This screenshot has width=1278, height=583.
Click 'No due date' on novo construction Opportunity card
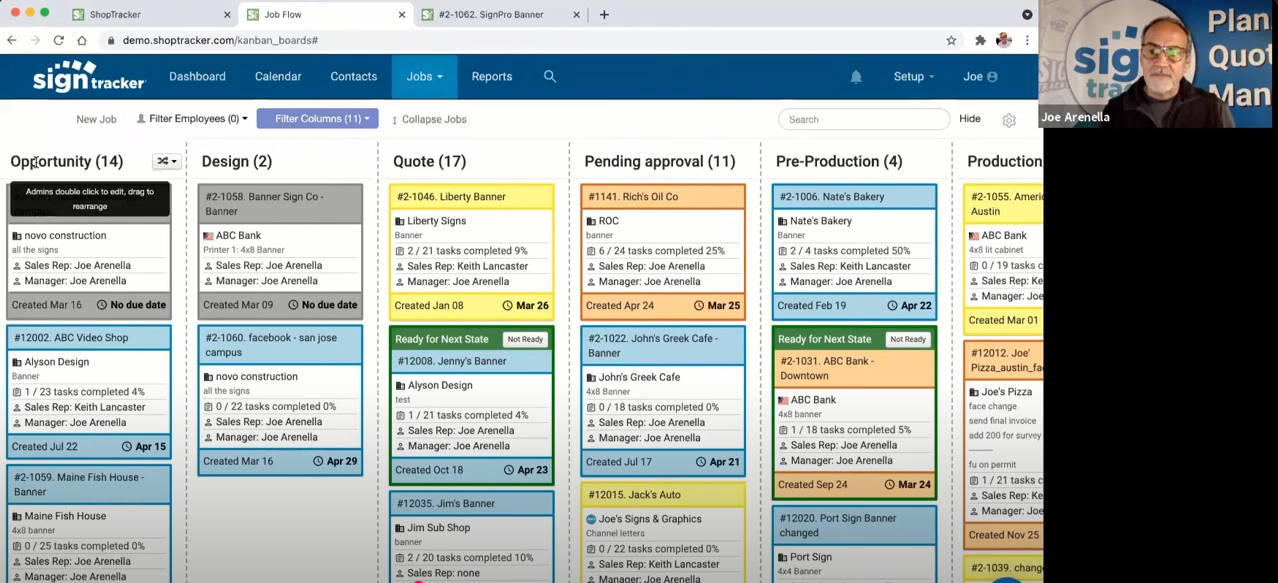[138, 305]
